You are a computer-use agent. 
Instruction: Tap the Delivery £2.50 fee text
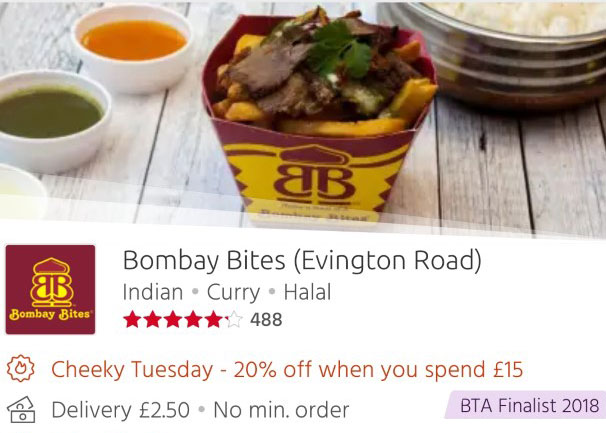tap(121, 410)
